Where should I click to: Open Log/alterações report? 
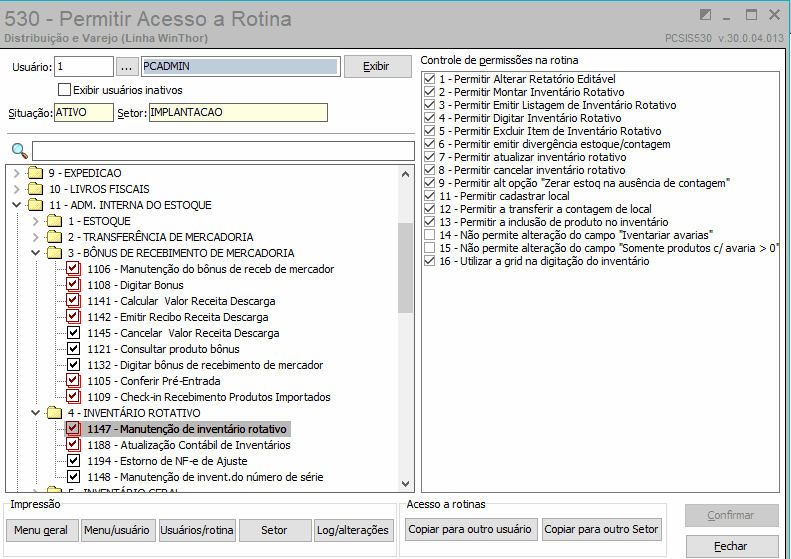(353, 530)
